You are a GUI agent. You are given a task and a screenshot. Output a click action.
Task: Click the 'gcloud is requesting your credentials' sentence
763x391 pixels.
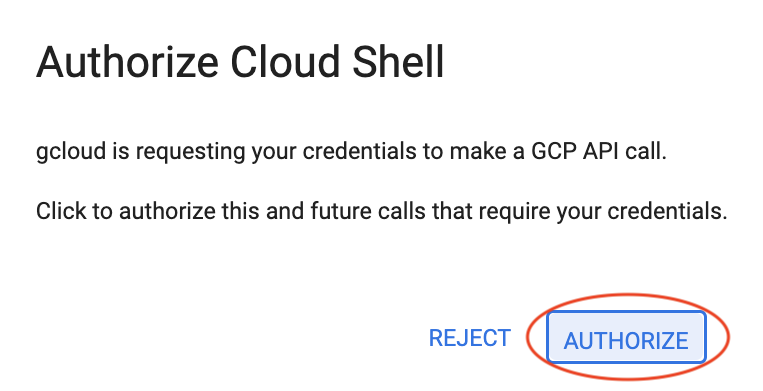[x=351, y=152]
